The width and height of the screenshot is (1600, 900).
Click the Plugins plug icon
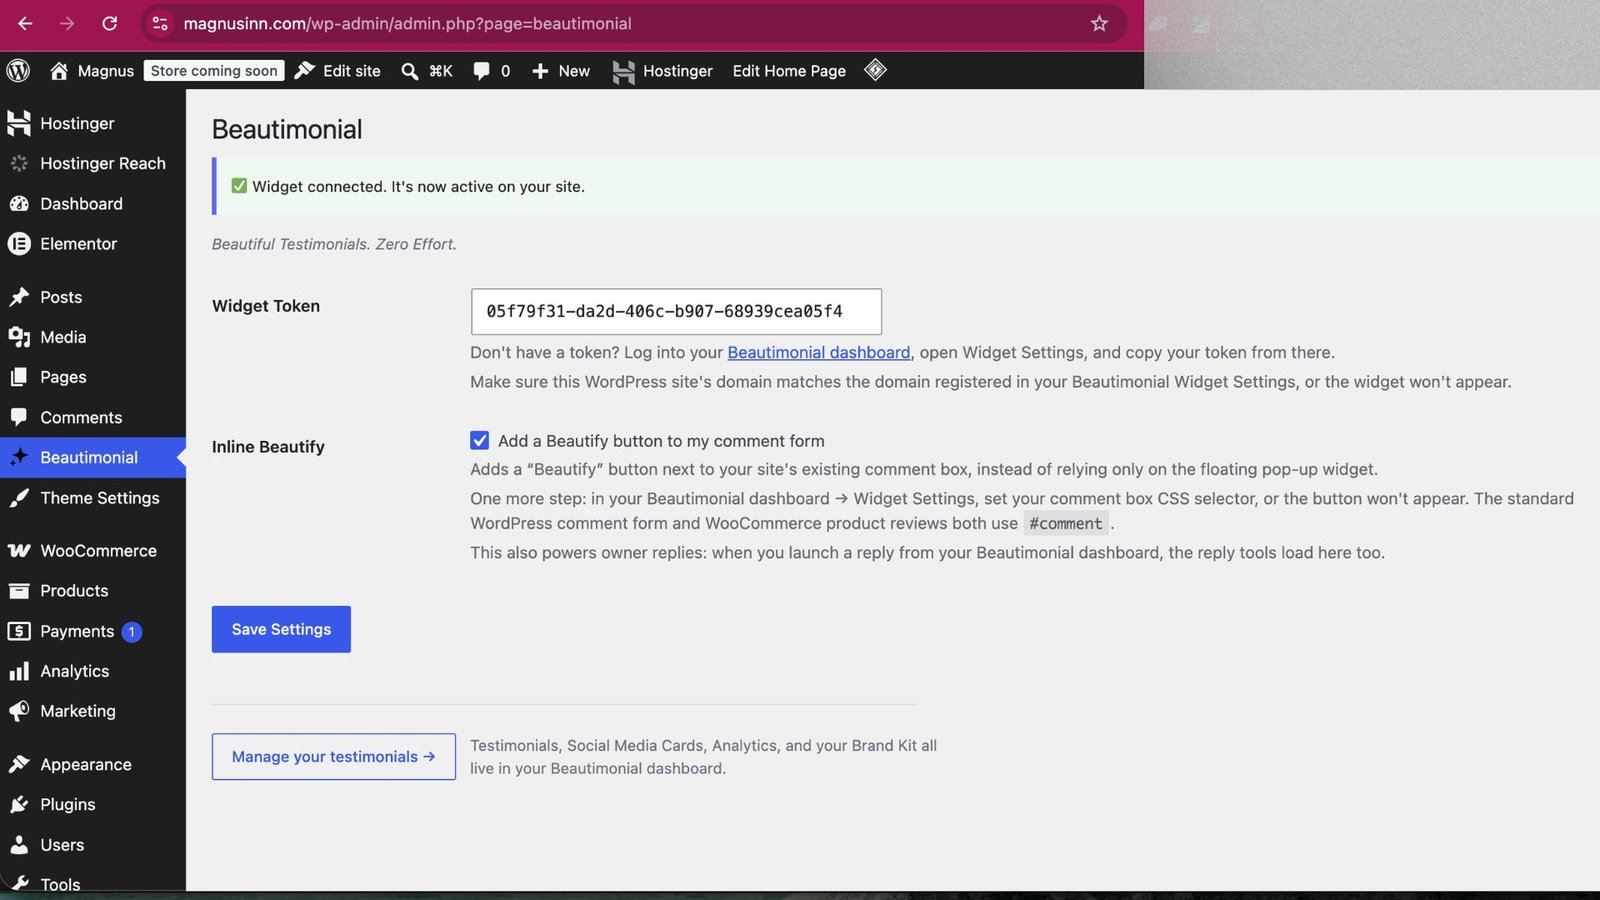point(19,805)
